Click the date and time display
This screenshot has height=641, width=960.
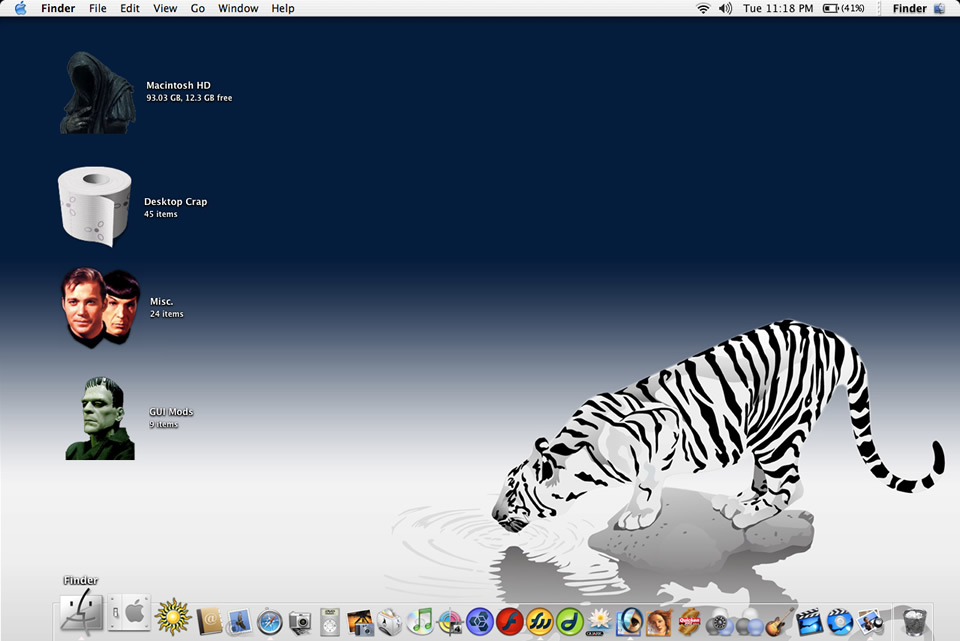coord(778,8)
